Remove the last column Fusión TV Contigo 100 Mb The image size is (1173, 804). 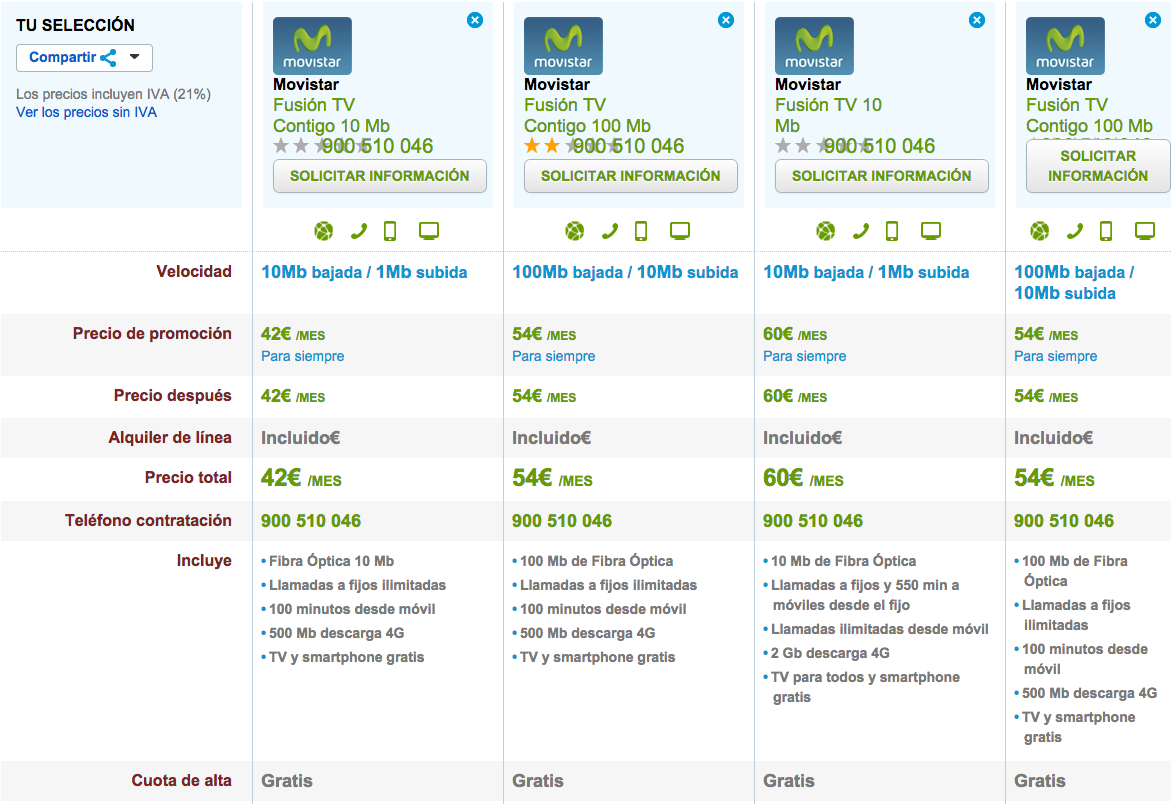(1153, 20)
